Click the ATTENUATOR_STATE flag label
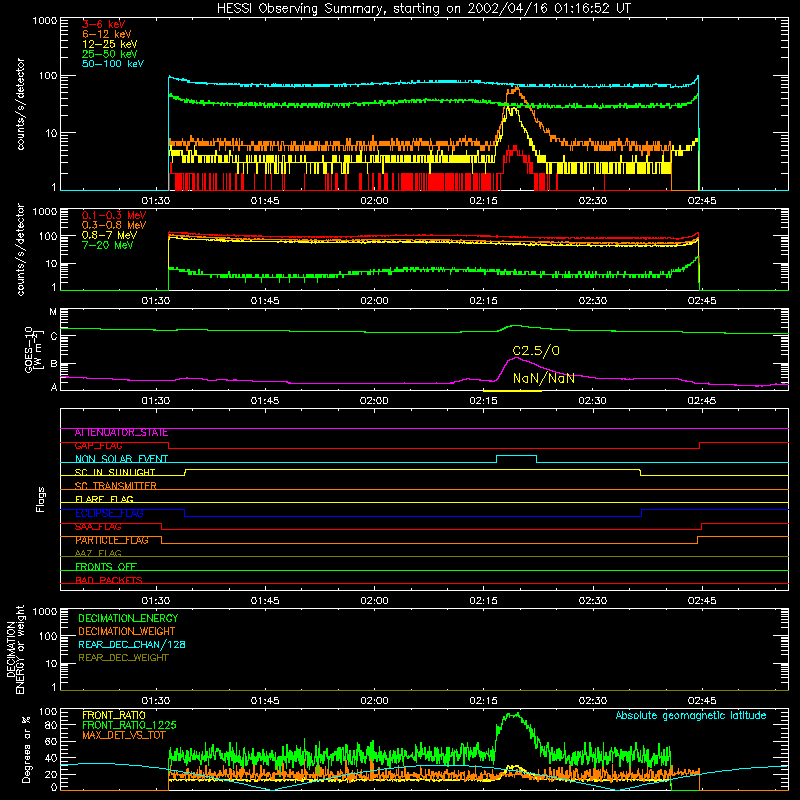 [x=121, y=433]
